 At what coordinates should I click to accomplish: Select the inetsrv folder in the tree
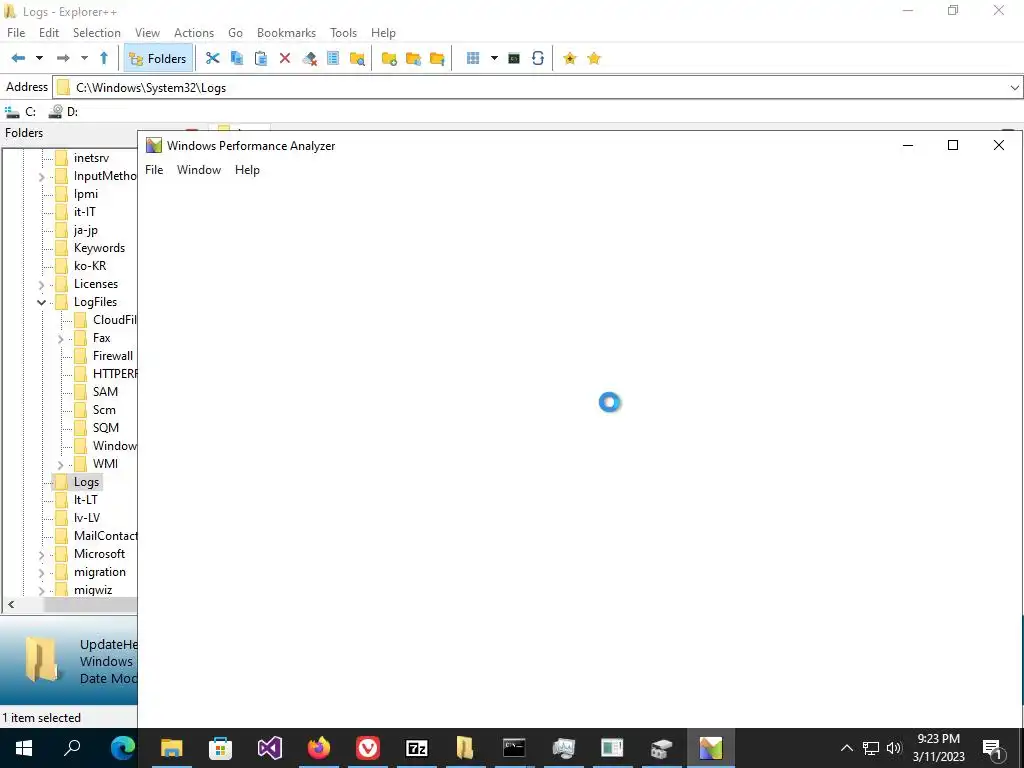91,158
